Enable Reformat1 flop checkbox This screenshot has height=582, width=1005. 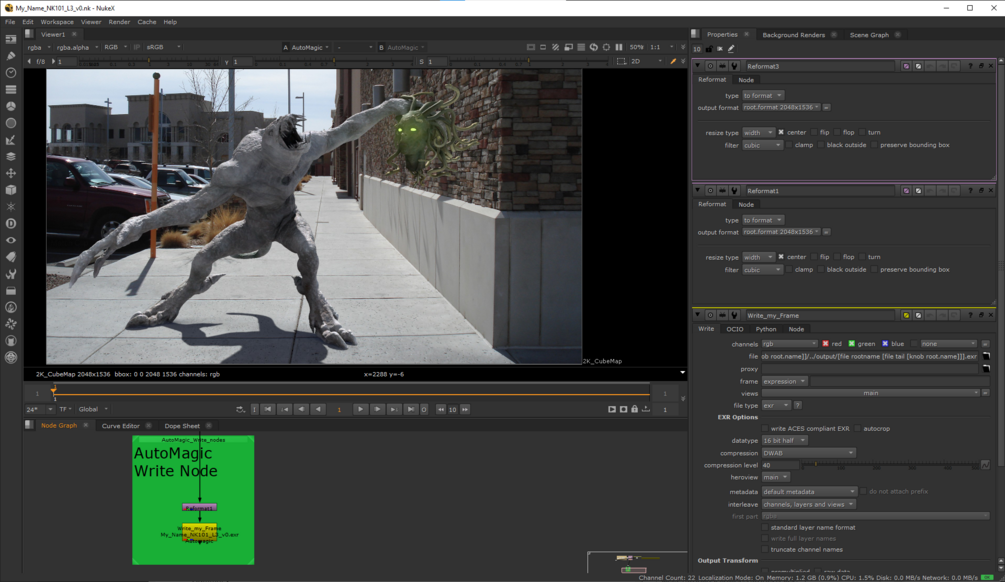[x=837, y=256]
